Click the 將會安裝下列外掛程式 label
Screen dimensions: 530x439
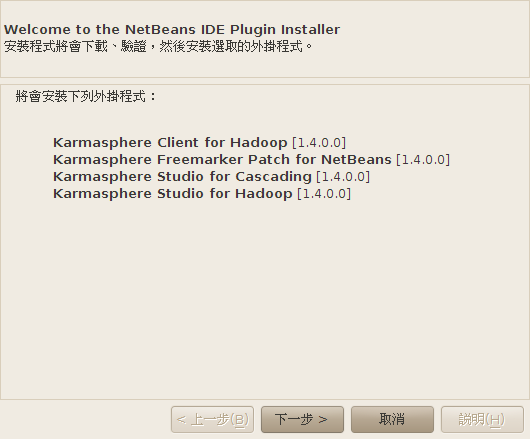click(86, 97)
